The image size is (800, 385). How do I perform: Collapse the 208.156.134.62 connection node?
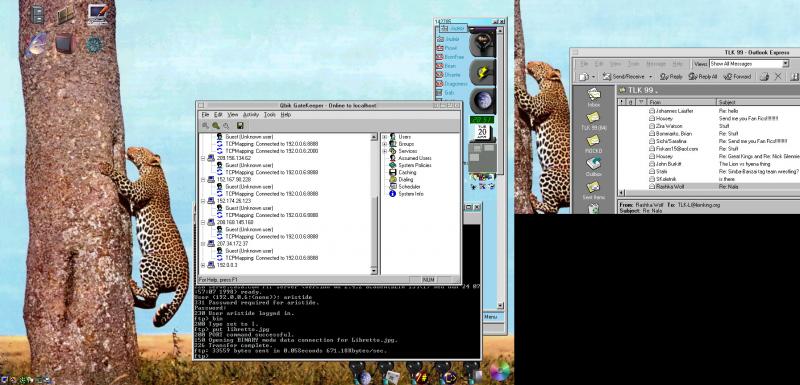click(203, 159)
